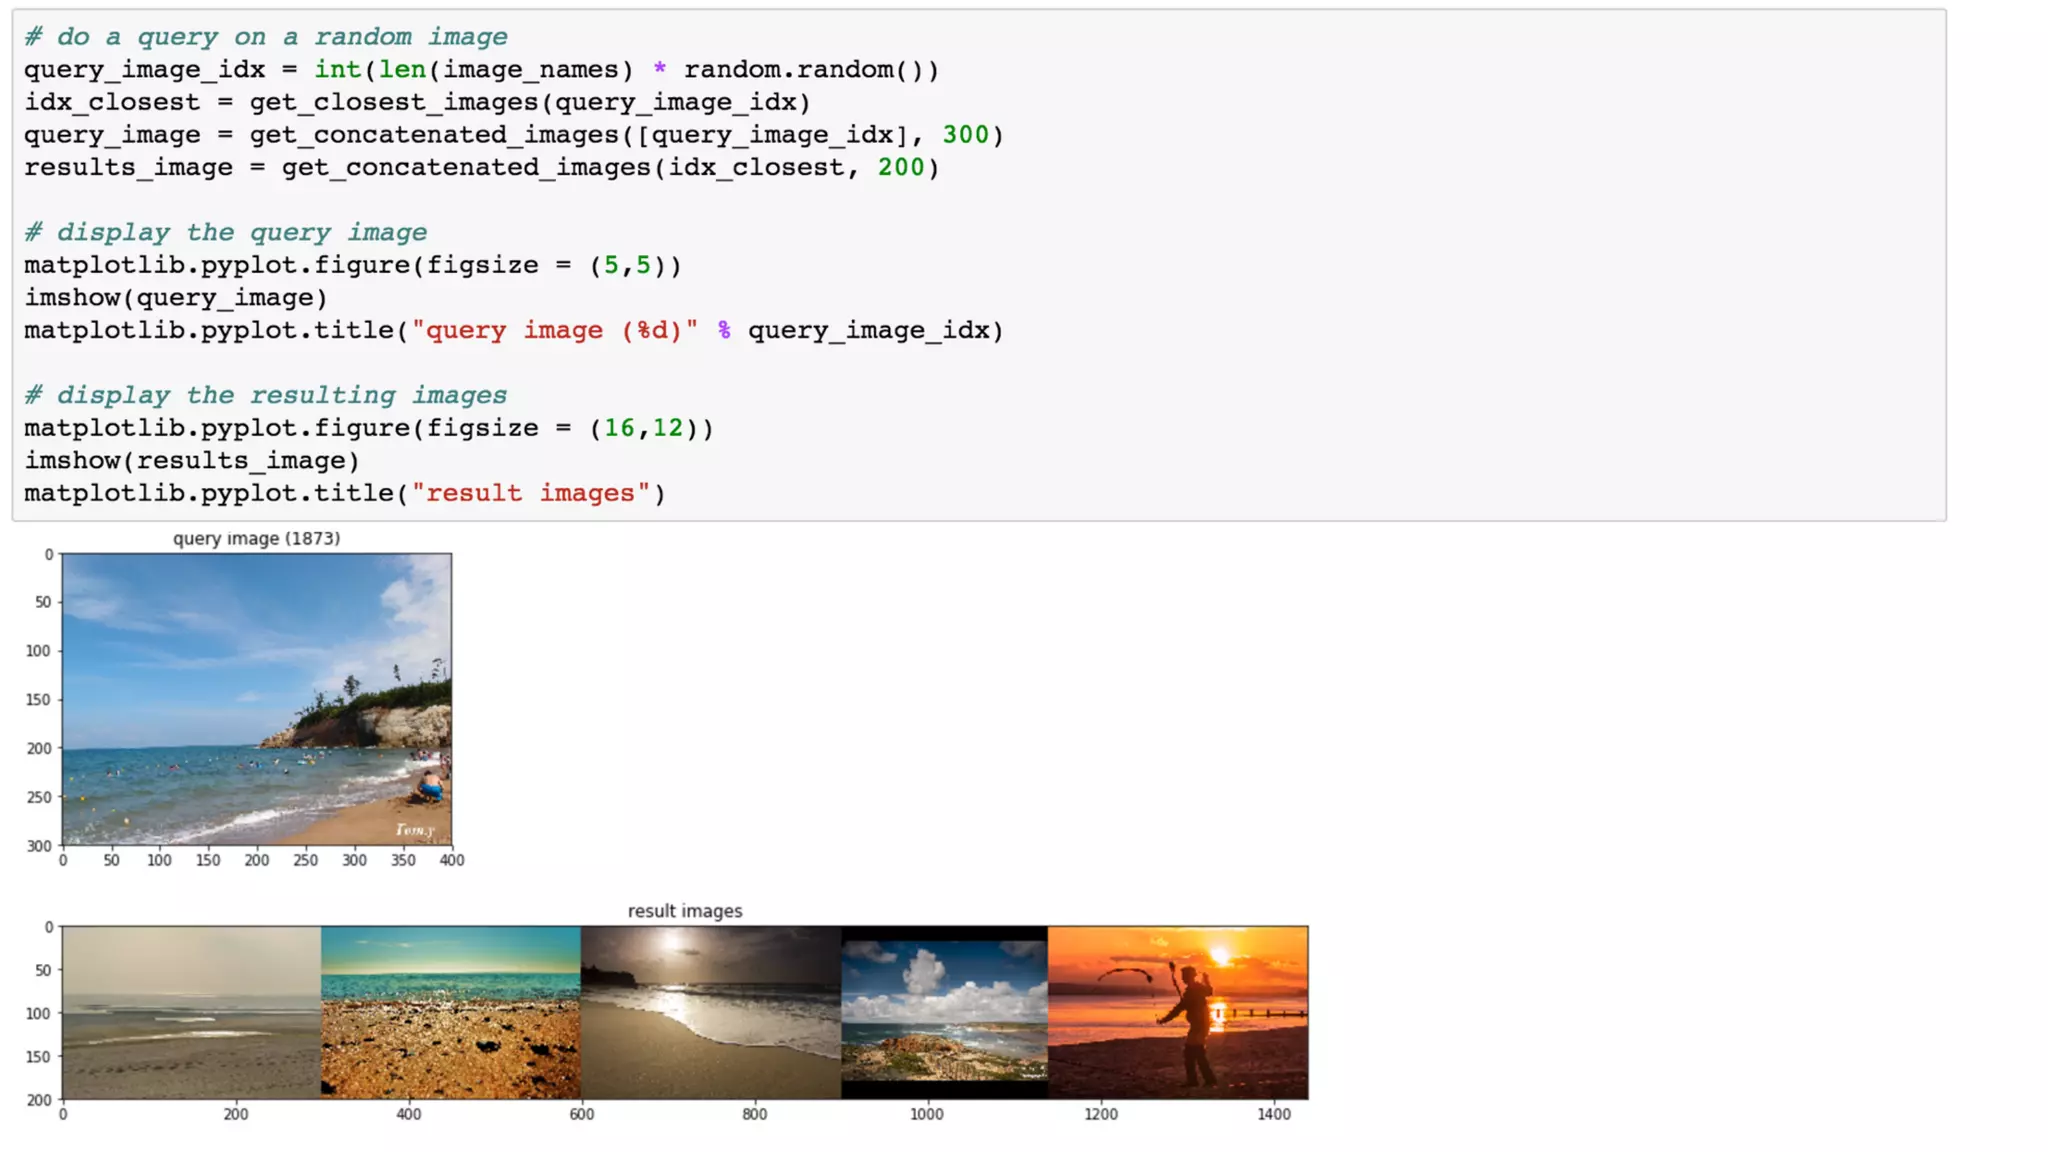Click the number 300 in the code
Screen dimensions: 2048x1152
965,135
